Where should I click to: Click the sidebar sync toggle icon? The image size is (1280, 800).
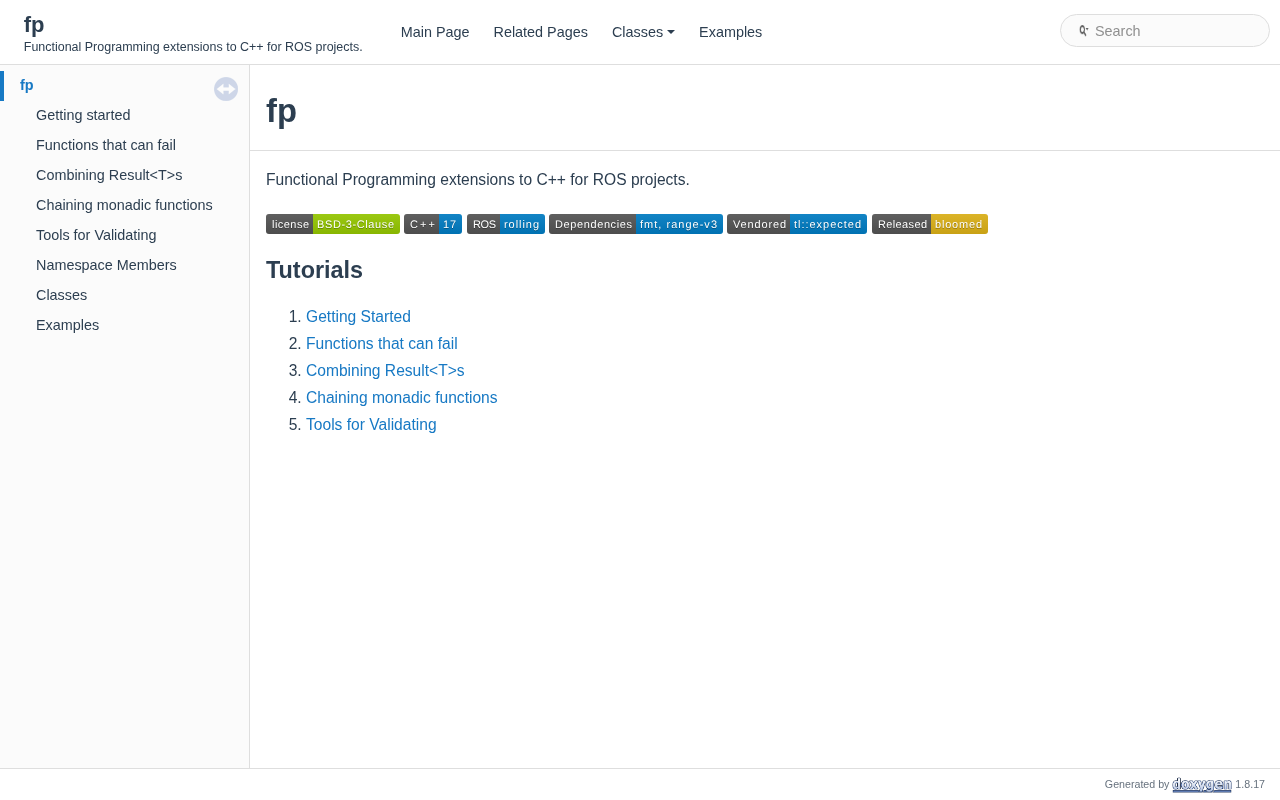(x=226, y=89)
